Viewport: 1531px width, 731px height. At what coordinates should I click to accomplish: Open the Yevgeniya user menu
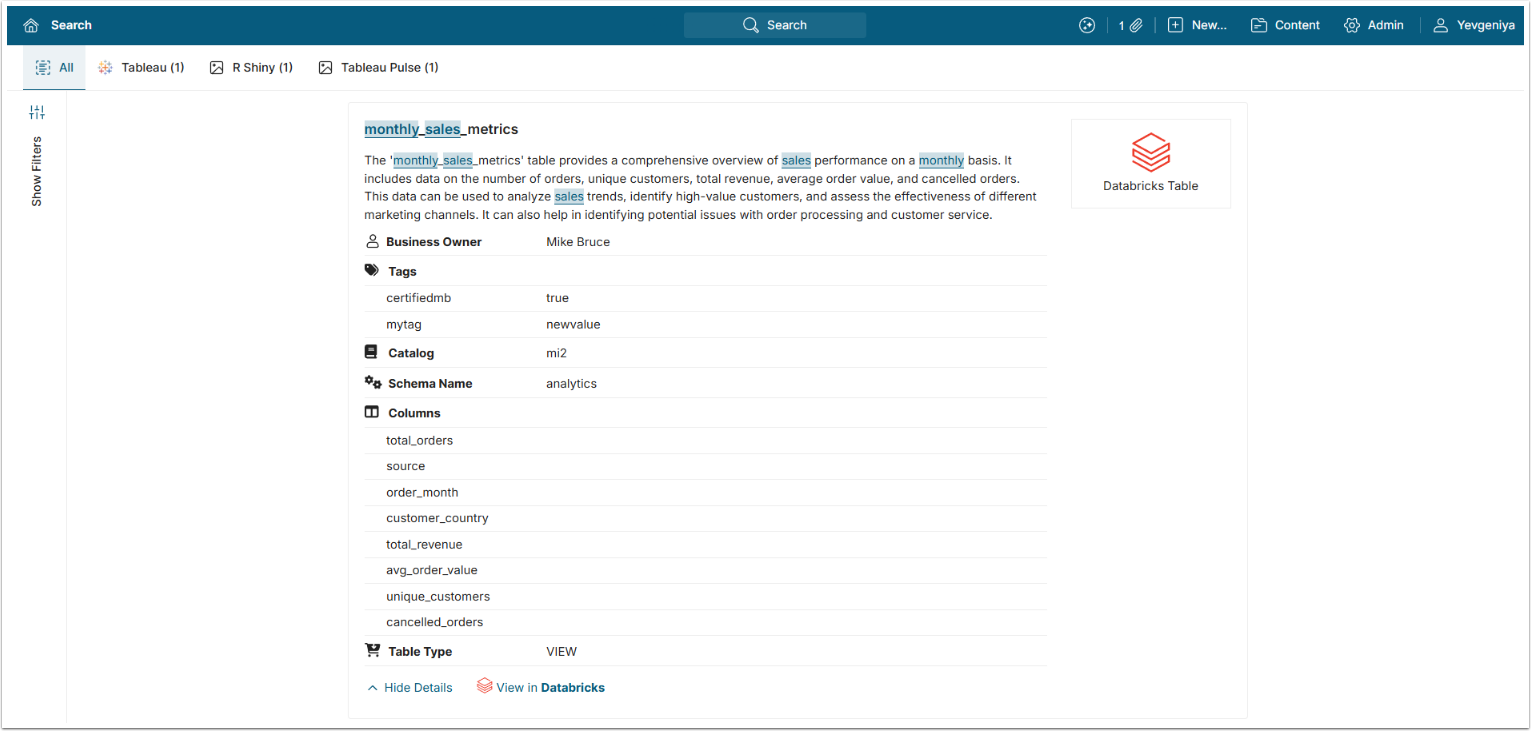point(1474,25)
